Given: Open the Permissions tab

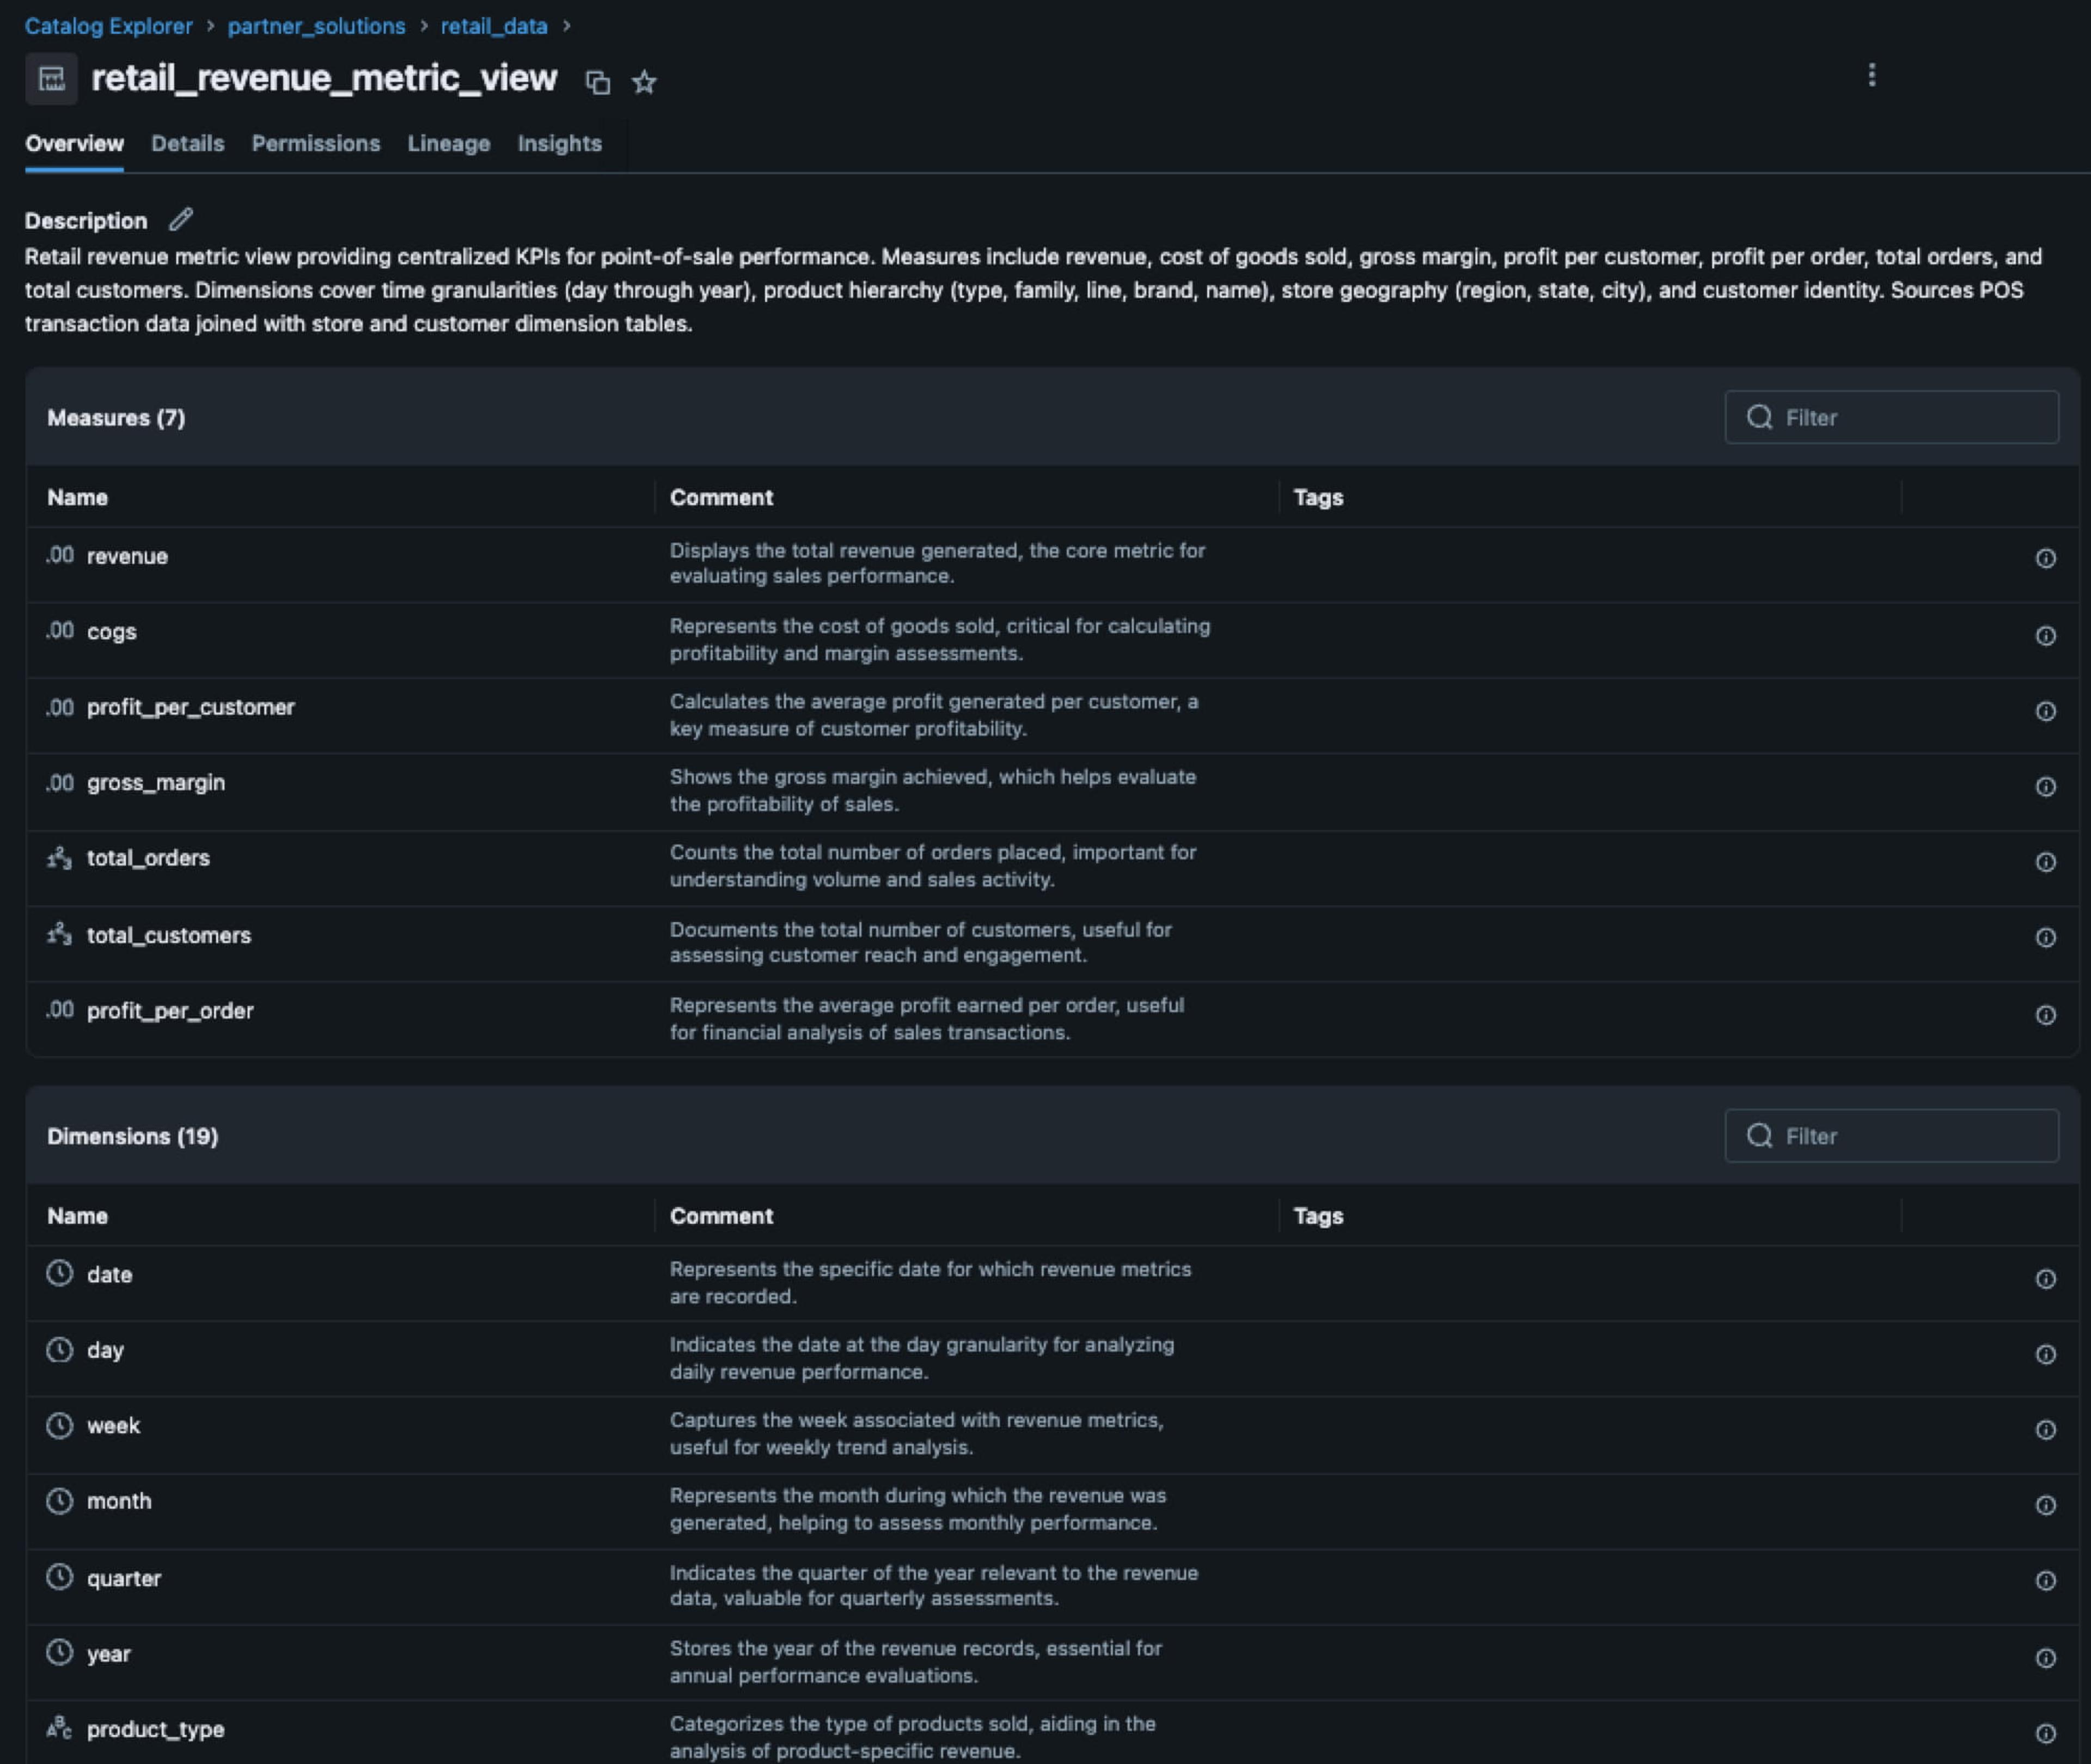Looking at the screenshot, I should pyautogui.click(x=315, y=143).
